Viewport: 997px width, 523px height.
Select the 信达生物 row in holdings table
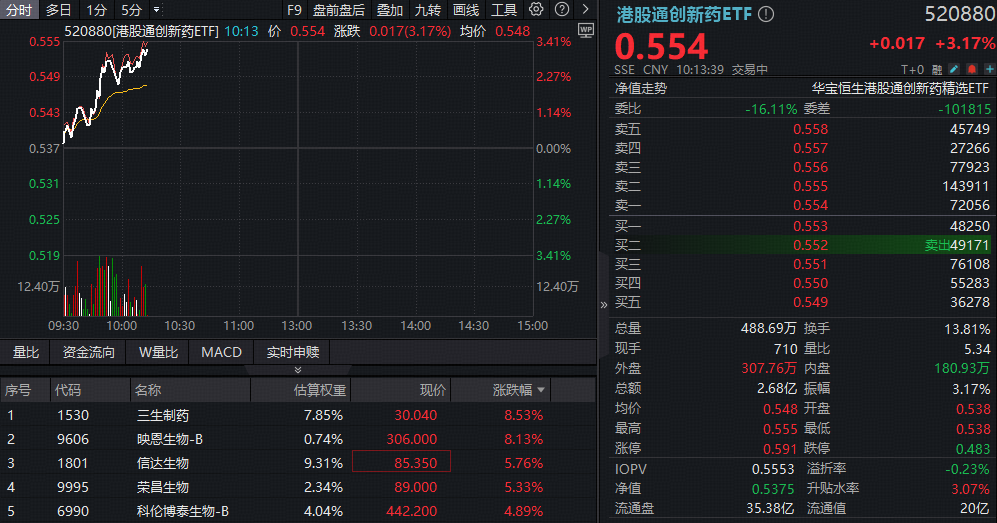coord(163,463)
